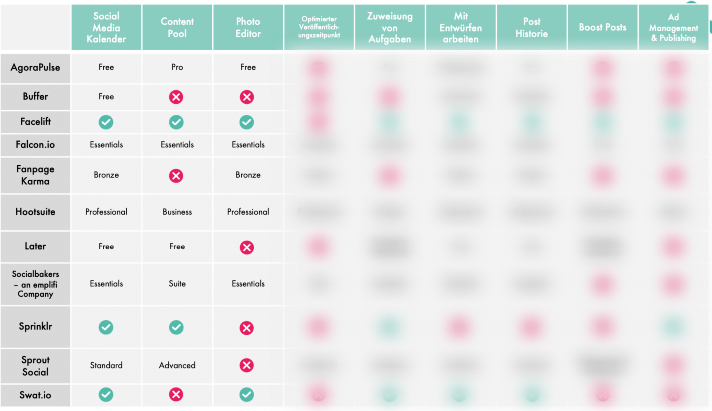Click the red X for Fanpage Karma Content Pool
This screenshot has width=712, height=411.
point(176,175)
